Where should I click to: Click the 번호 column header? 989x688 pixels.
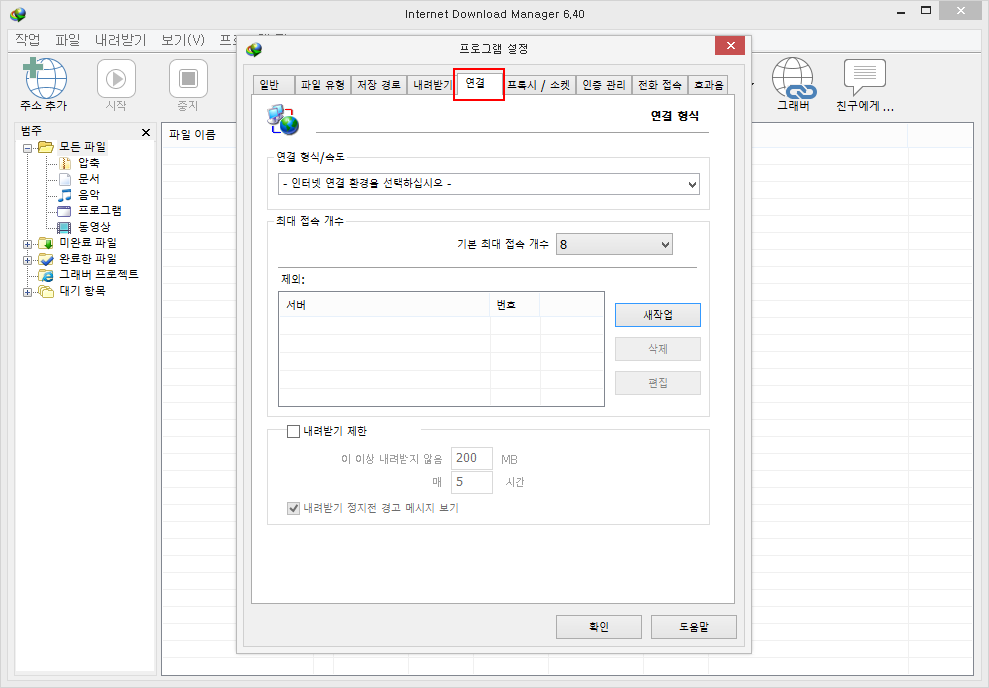click(515, 305)
